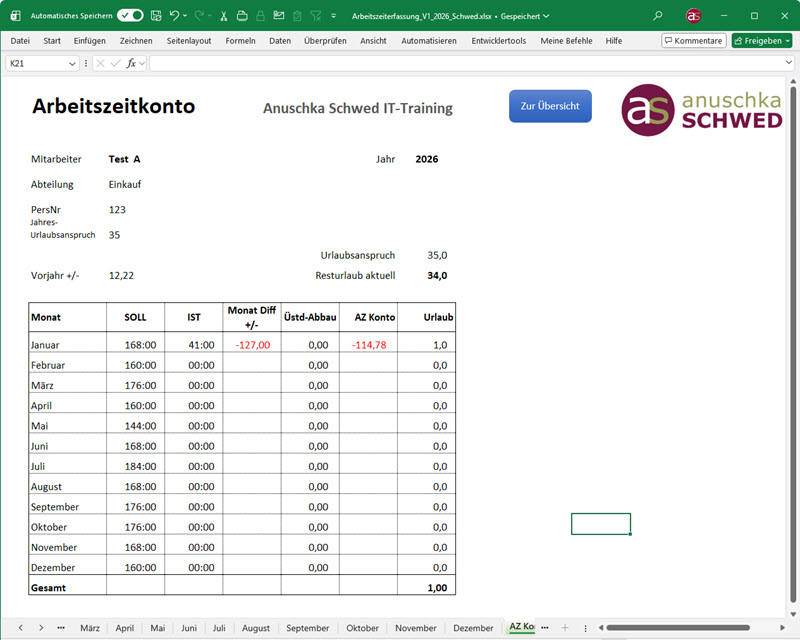This screenshot has width=800, height=640.
Task: Open the search magnifier in title bar
Action: [x=657, y=16]
